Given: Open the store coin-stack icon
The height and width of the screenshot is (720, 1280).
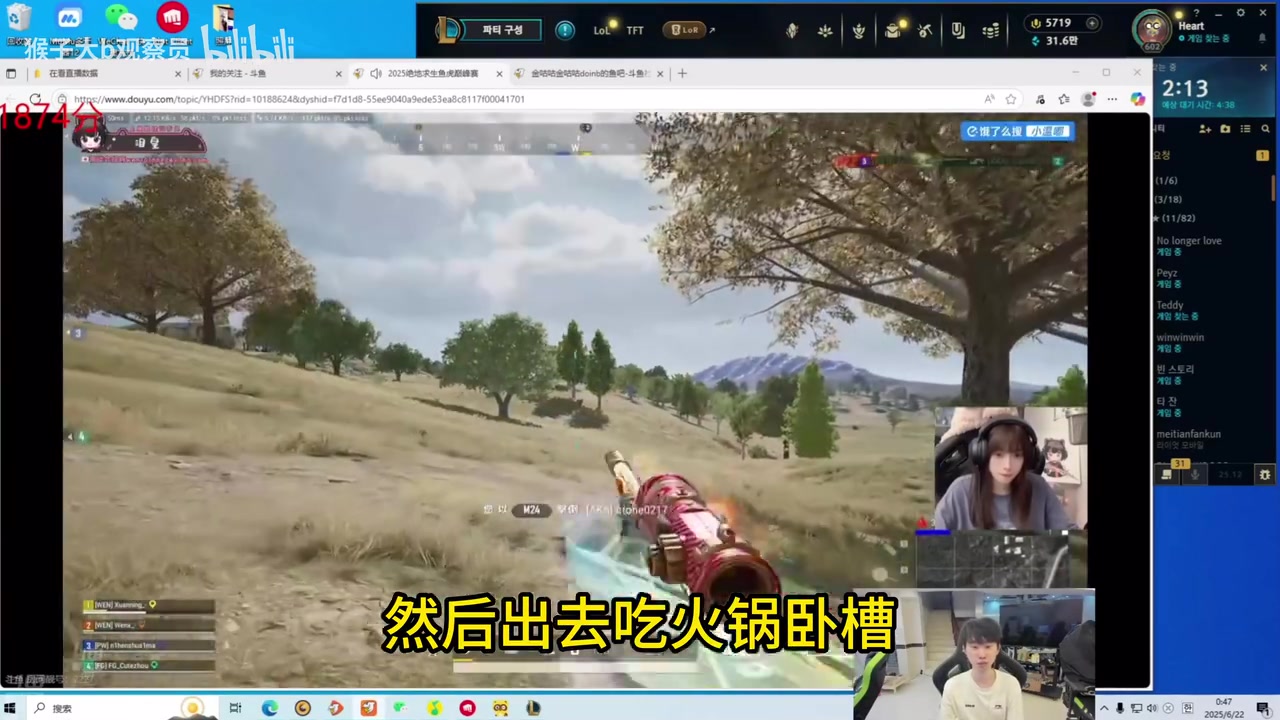Looking at the screenshot, I should pos(991,31).
